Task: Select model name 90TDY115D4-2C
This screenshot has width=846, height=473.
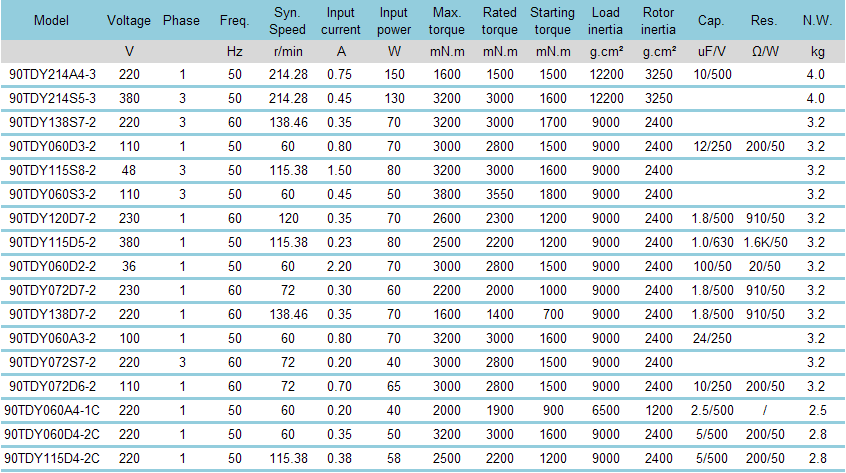Action: [52, 458]
